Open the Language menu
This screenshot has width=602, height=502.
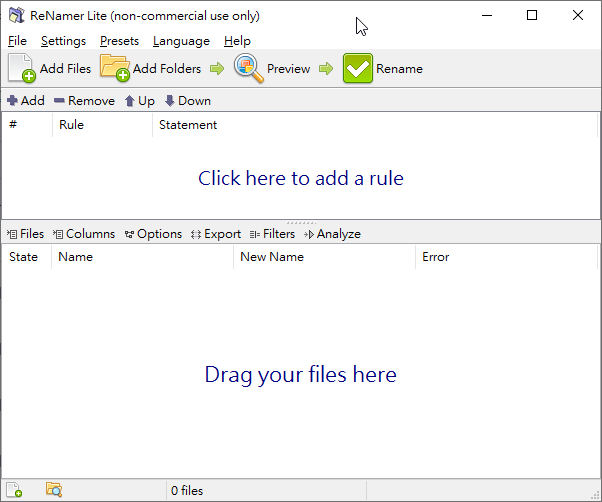pyautogui.click(x=181, y=41)
